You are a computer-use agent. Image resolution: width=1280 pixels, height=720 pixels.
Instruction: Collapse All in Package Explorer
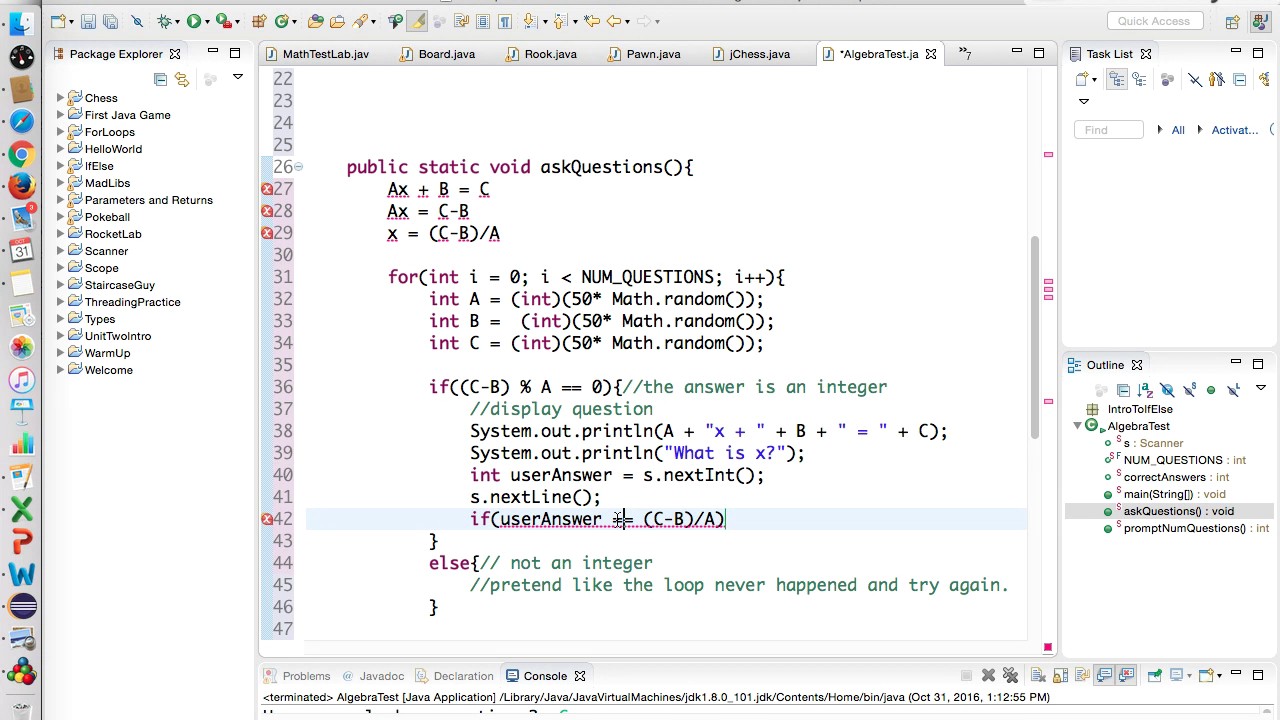(x=160, y=79)
